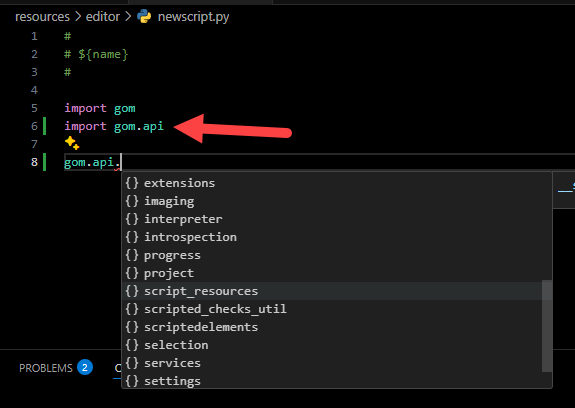This screenshot has width=575, height=408.
Task: Click 'newscript.py' in breadcrumb
Action: (x=193, y=17)
